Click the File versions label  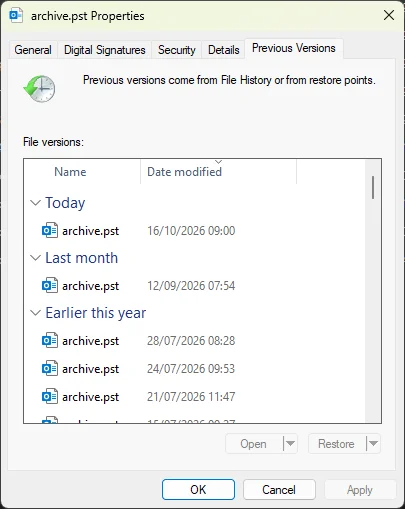coord(53,142)
